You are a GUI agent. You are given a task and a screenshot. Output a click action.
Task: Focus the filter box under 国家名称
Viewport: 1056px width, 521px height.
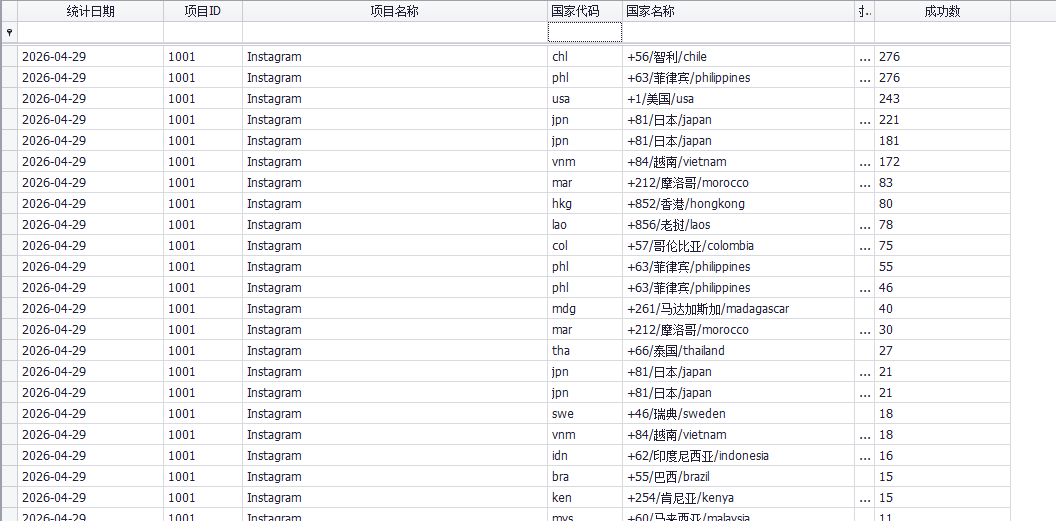click(x=739, y=32)
